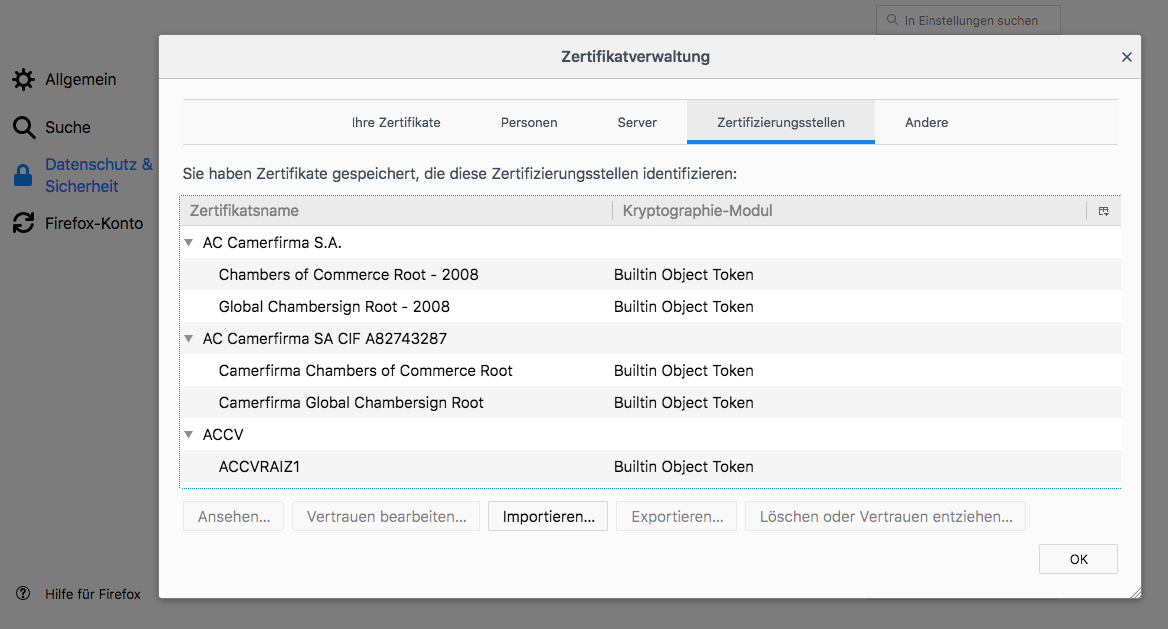The height and width of the screenshot is (629, 1168).
Task: Confirm the dialog with OK
Action: [1078, 559]
